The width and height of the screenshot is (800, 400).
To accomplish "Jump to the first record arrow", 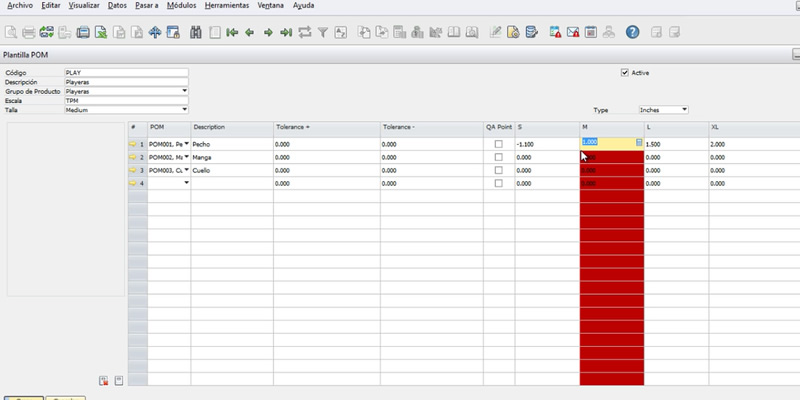I will click(232, 32).
